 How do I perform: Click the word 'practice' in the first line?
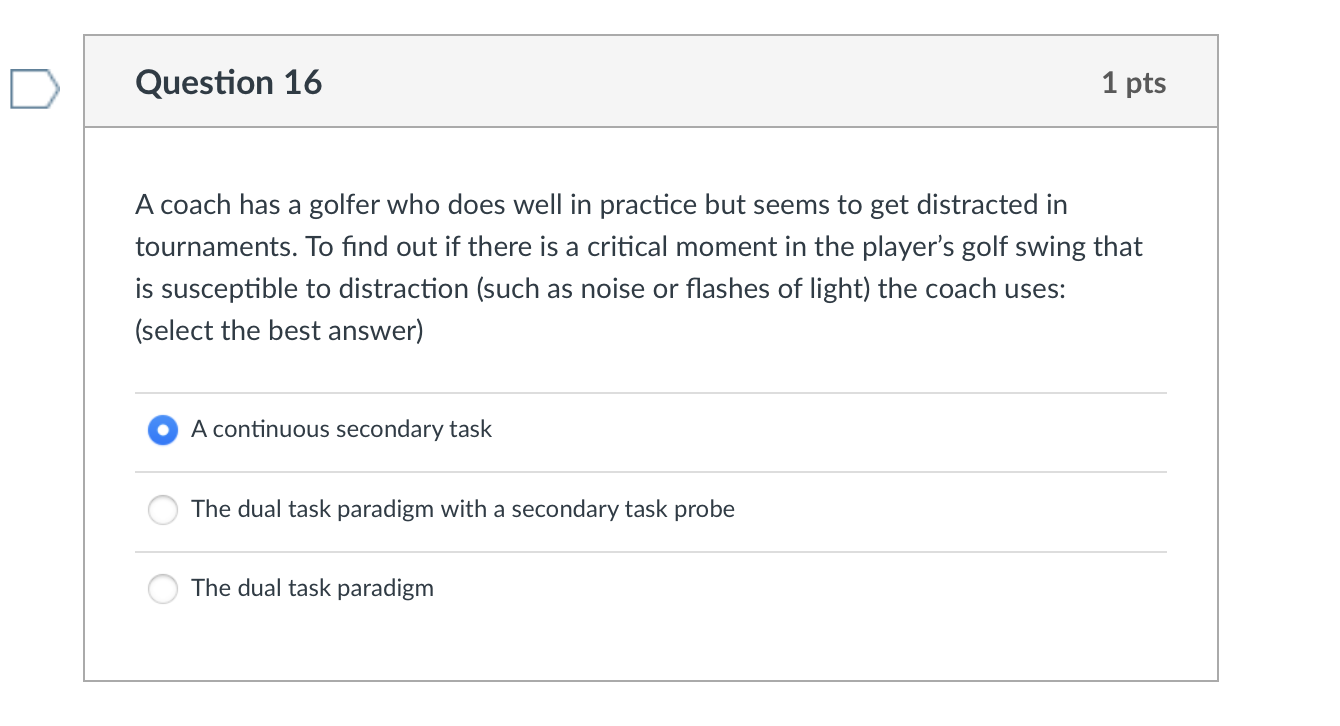648,205
